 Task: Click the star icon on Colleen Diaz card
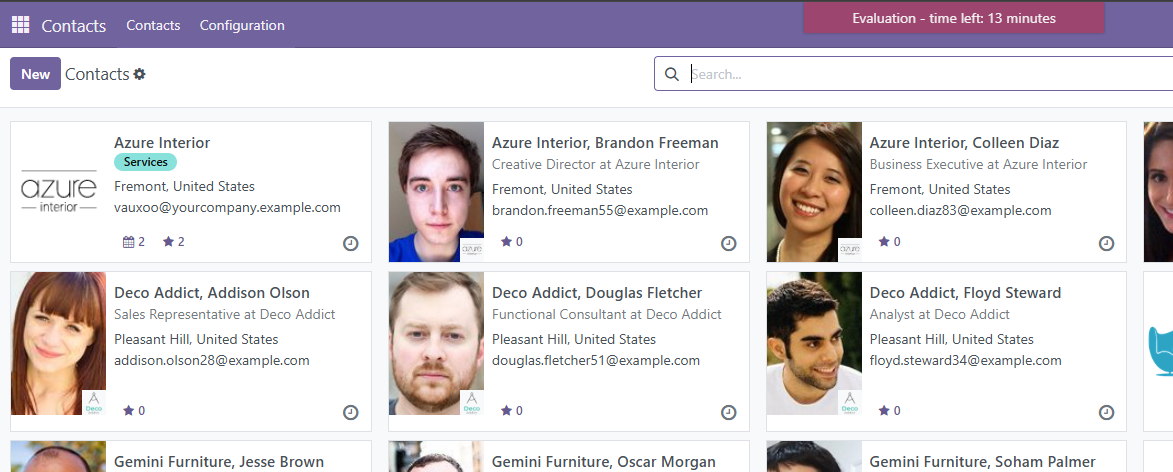[884, 242]
